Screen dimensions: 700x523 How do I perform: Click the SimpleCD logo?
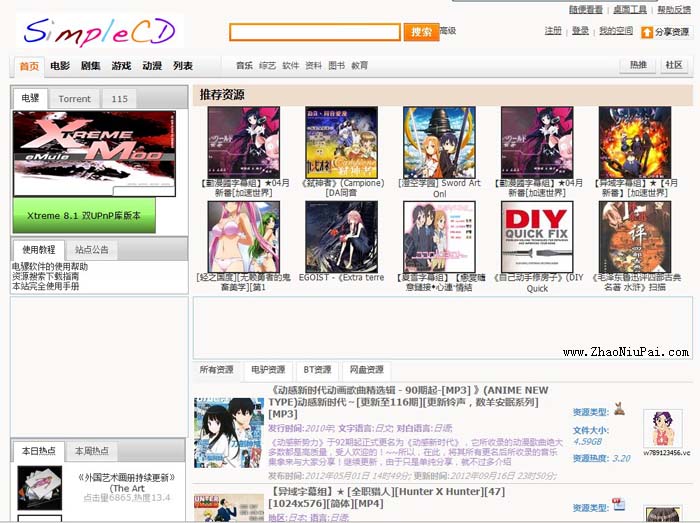(100, 31)
